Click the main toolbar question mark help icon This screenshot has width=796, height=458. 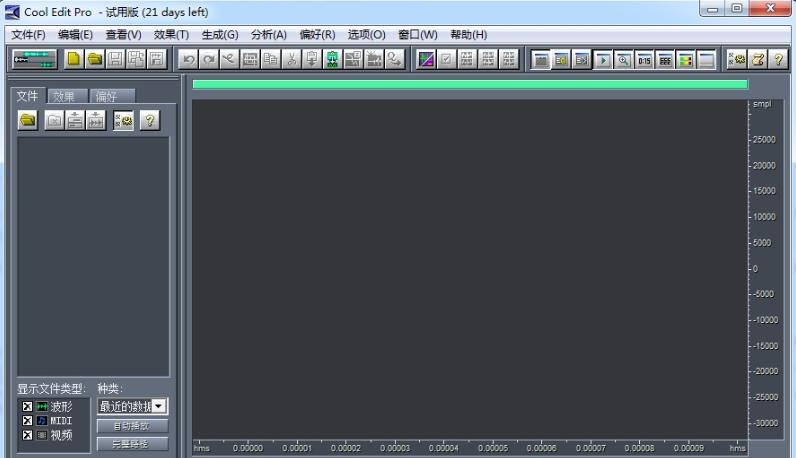(x=778, y=59)
